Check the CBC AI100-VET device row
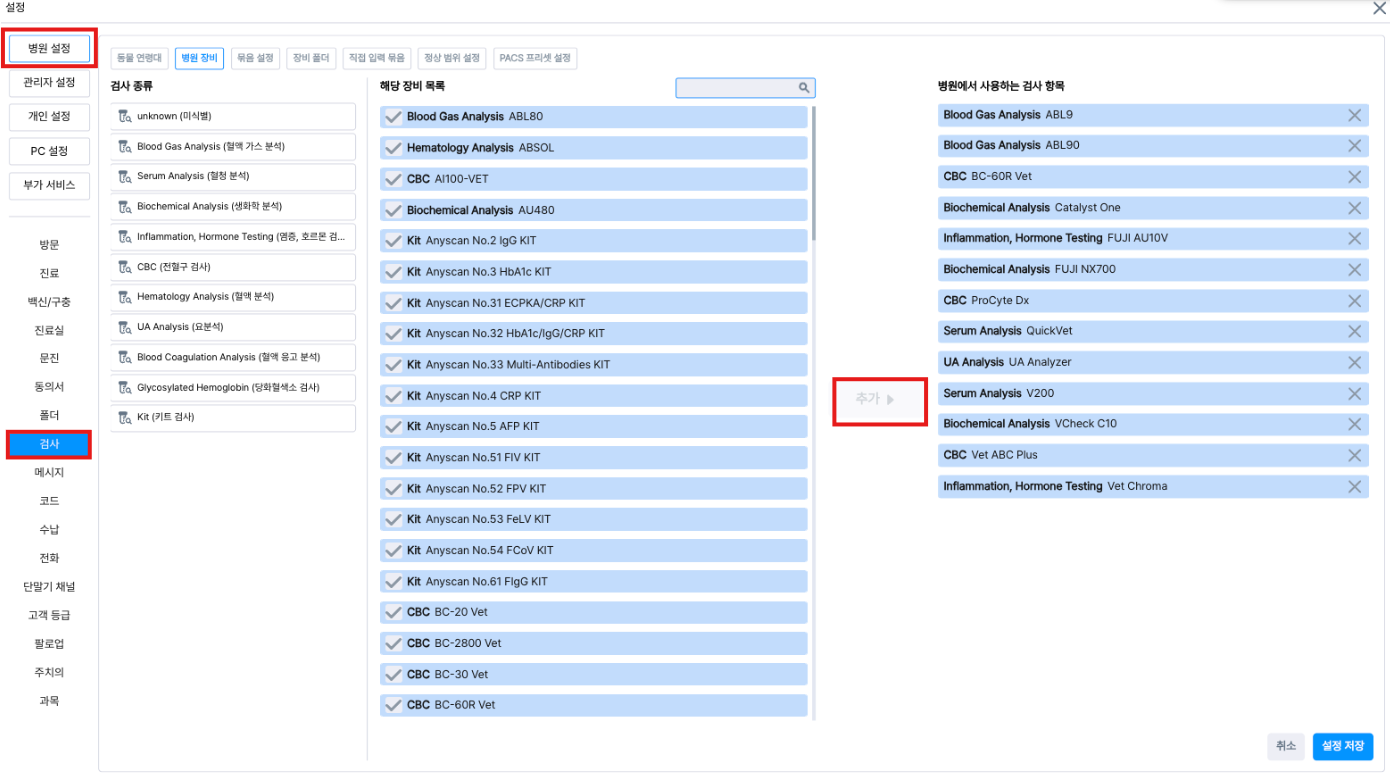Image resolution: width=1390 pixels, height=779 pixels. (393, 179)
